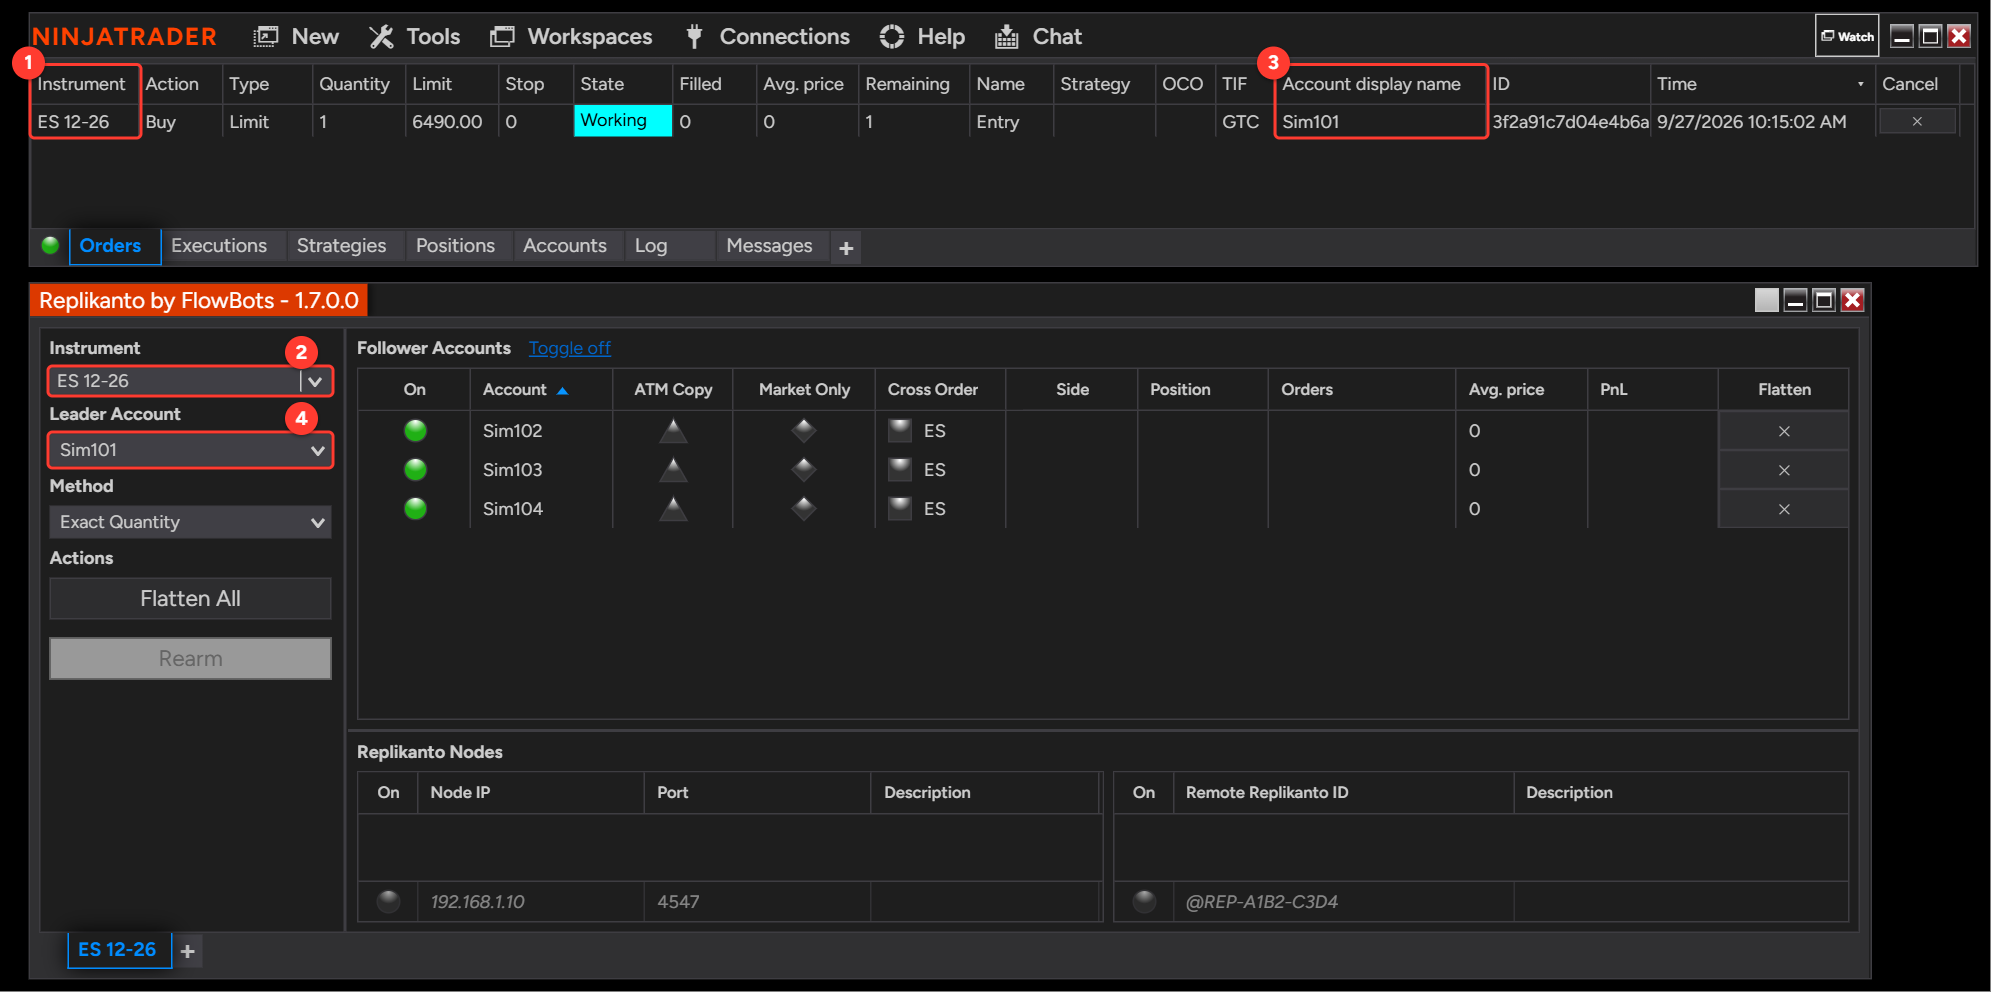This screenshot has height=992, width=1991.
Task: Click the Watch button
Action: click(1847, 36)
